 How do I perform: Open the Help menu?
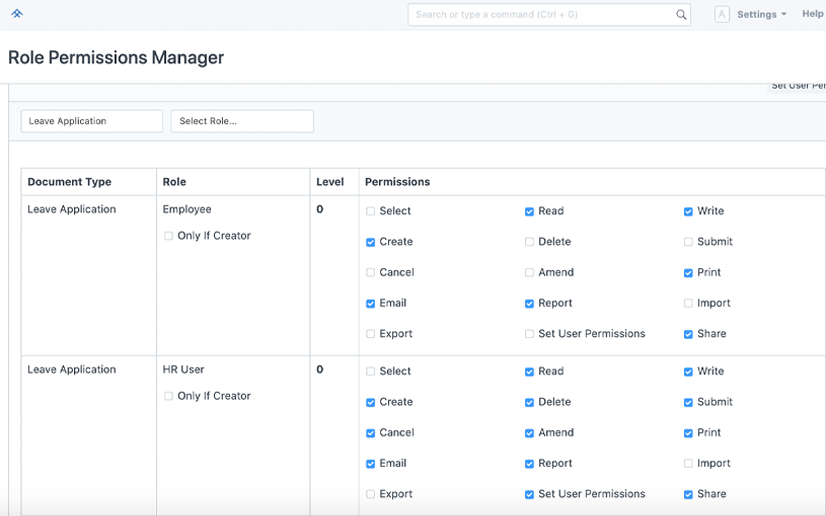coord(812,14)
